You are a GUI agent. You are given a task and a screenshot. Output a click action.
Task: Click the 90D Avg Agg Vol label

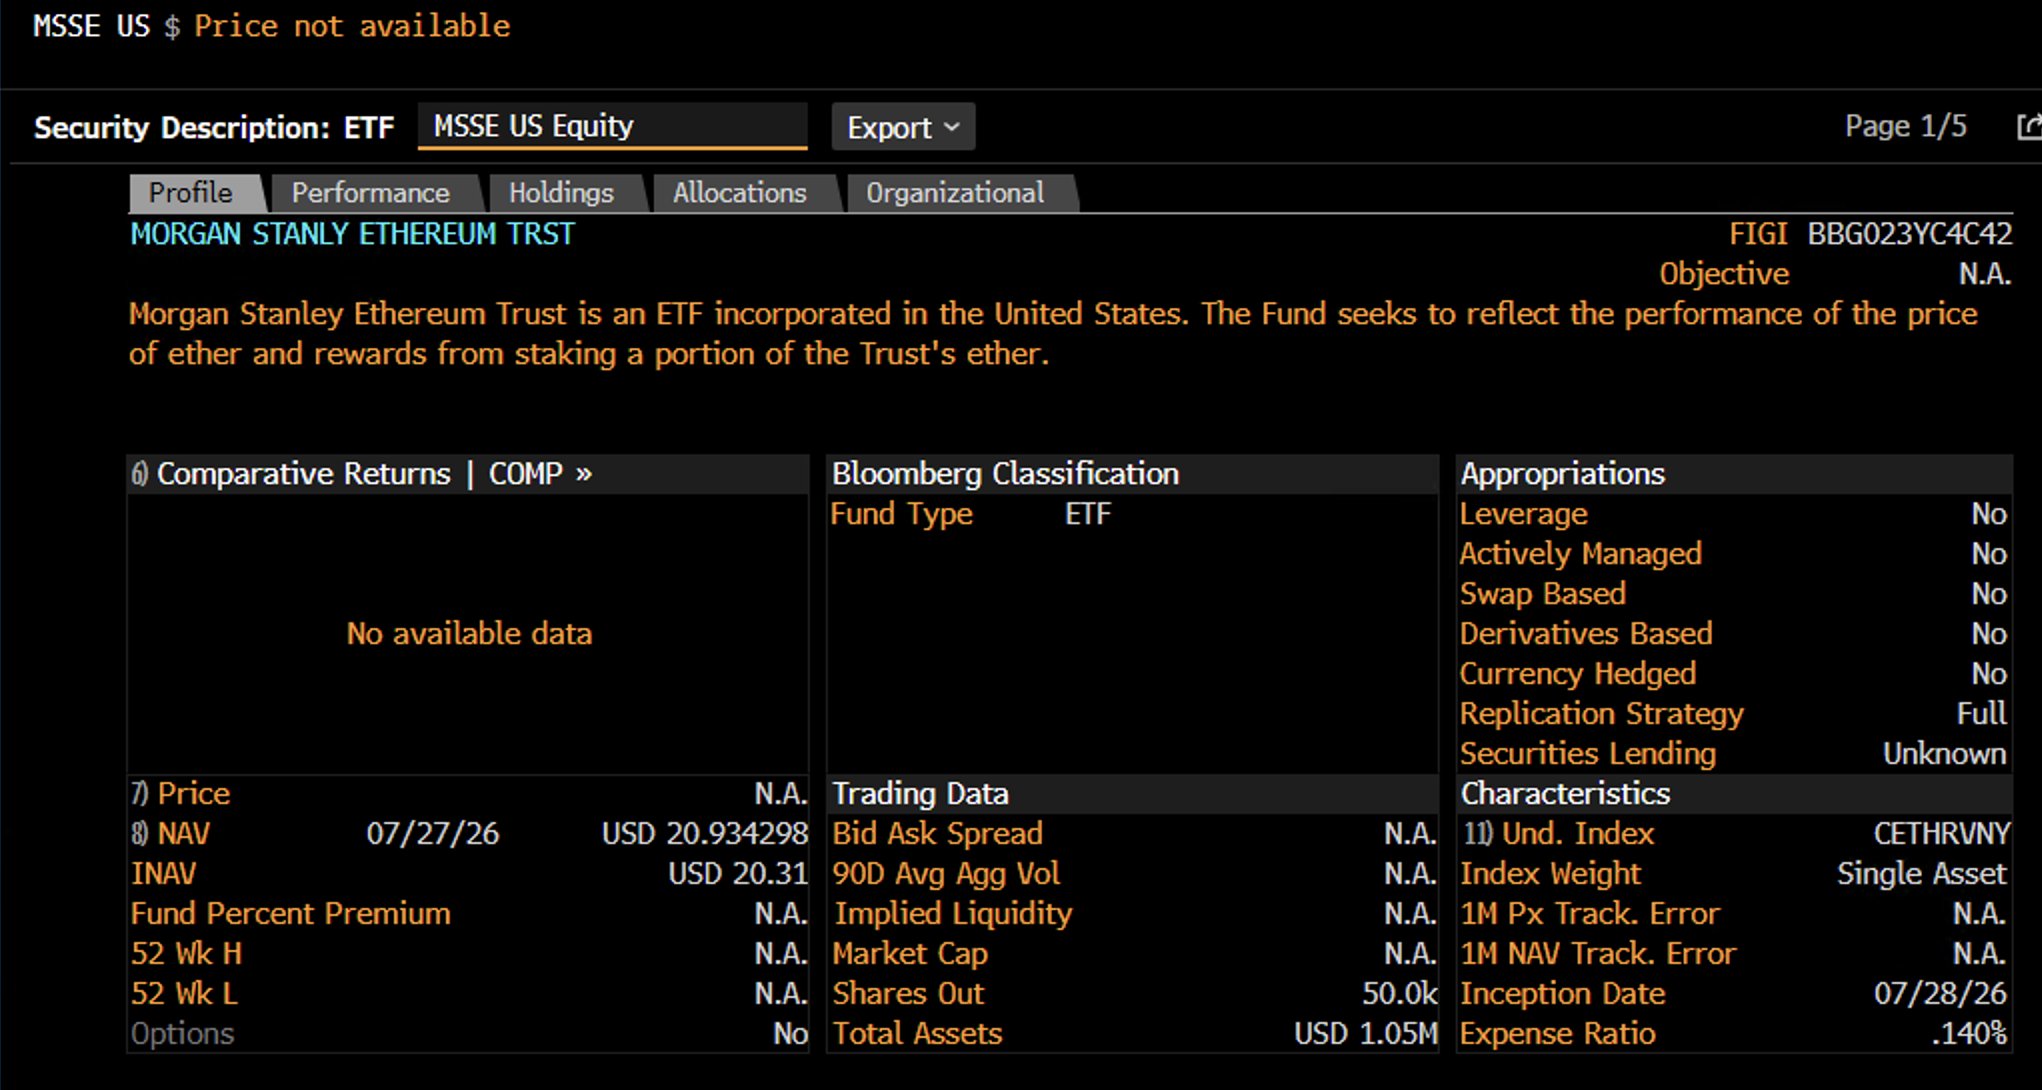click(x=946, y=873)
